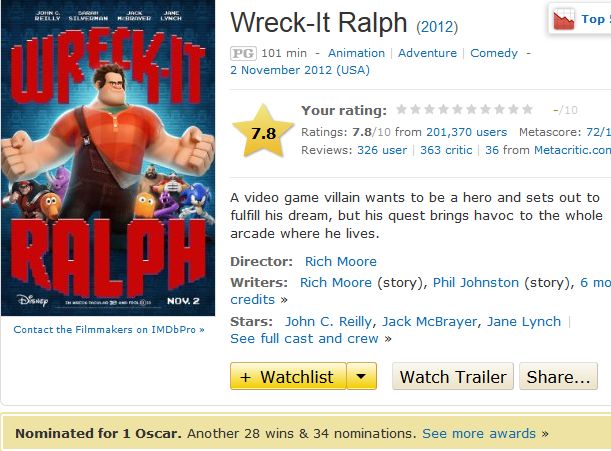Expand See more awards link
This screenshot has height=451, width=611.
point(479,433)
